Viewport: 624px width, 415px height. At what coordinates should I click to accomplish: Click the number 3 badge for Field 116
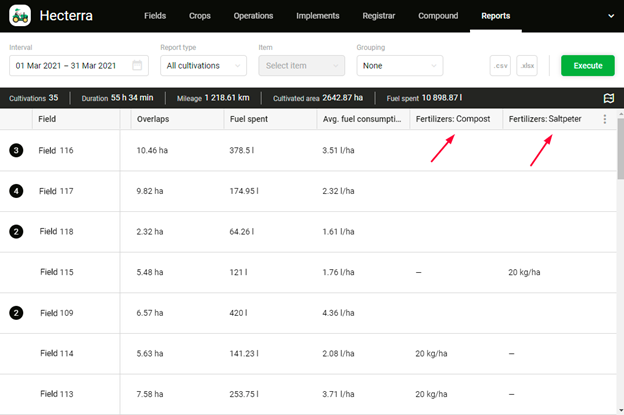[16, 150]
